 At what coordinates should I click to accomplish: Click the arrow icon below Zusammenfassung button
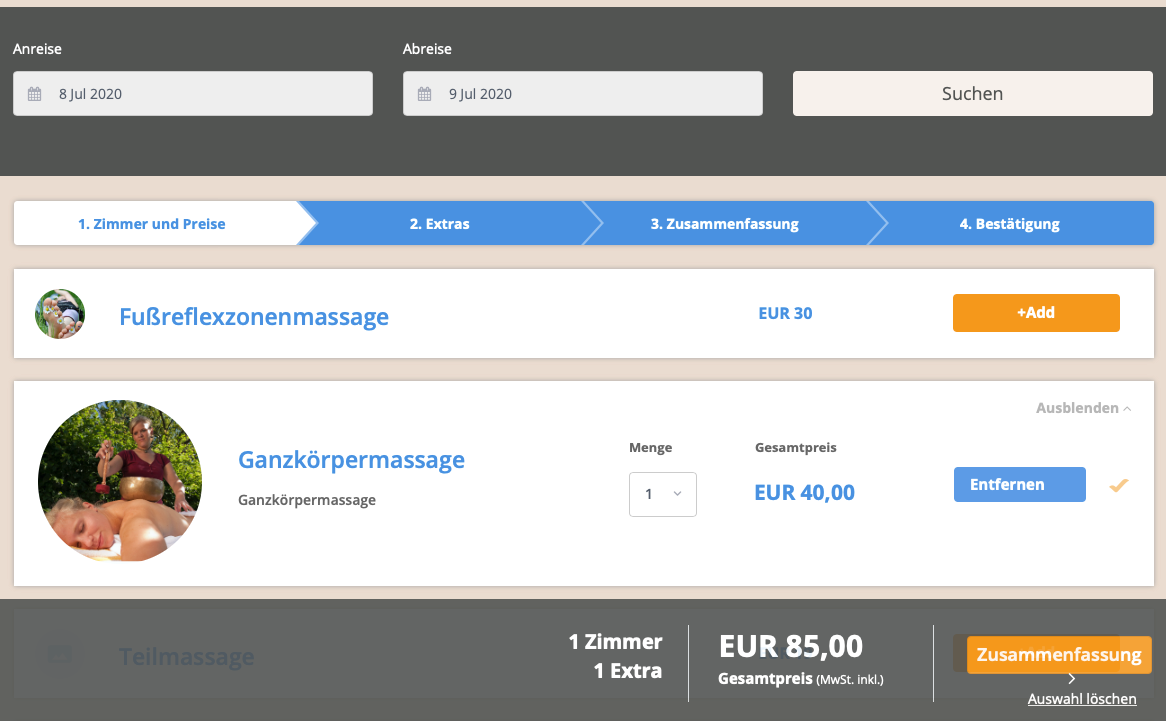tap(1071, 678)
